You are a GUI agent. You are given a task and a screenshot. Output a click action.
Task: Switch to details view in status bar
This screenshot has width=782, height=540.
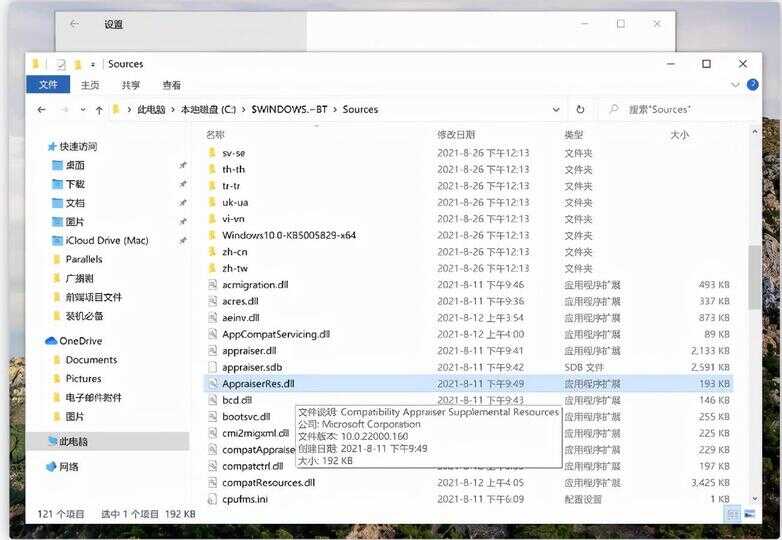click(732, 514)
